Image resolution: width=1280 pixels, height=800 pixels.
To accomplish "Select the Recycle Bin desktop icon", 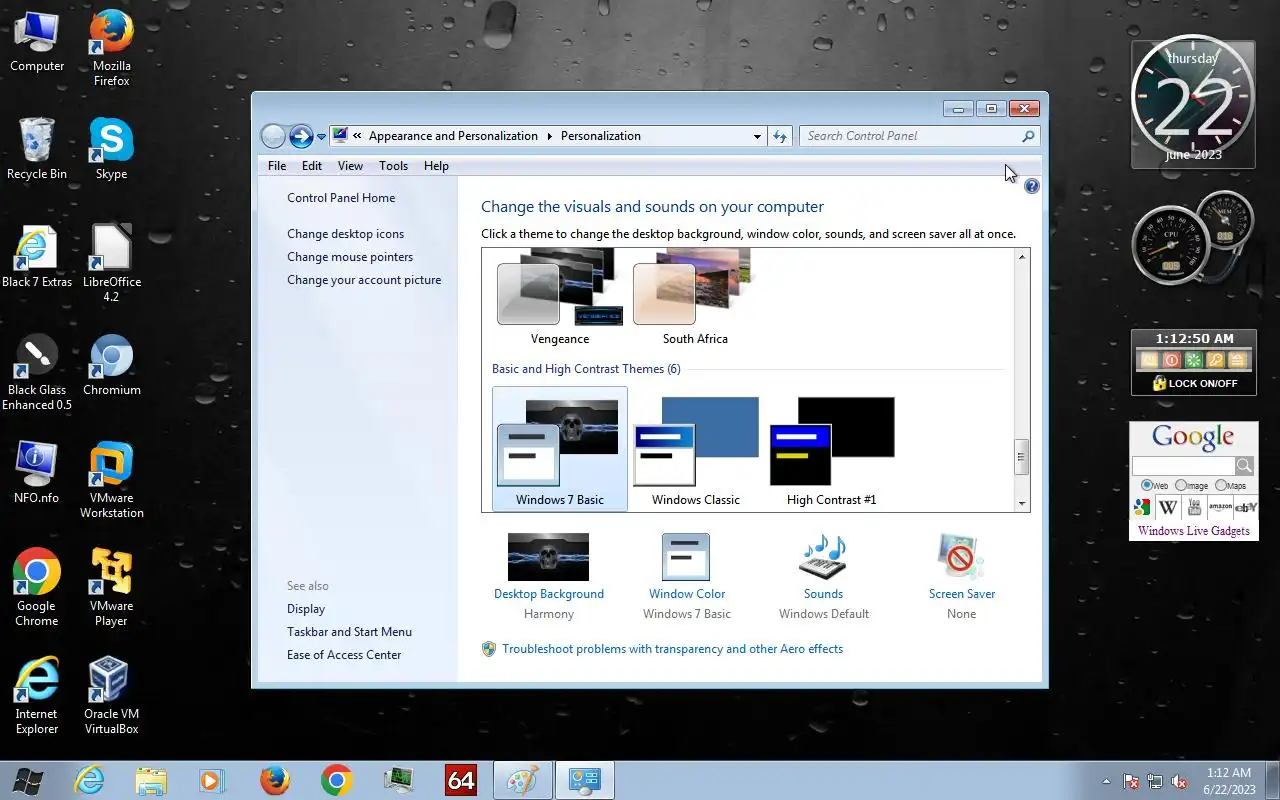I will pos(37,149).
